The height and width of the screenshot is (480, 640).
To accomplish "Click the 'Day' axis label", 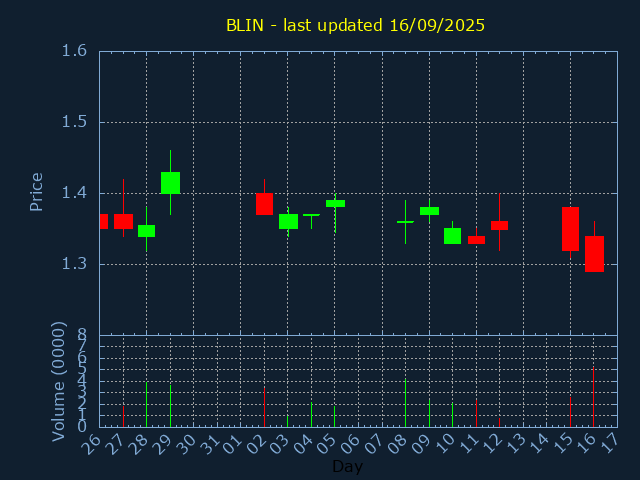I will pyautogui.click(x=347, y=466).
